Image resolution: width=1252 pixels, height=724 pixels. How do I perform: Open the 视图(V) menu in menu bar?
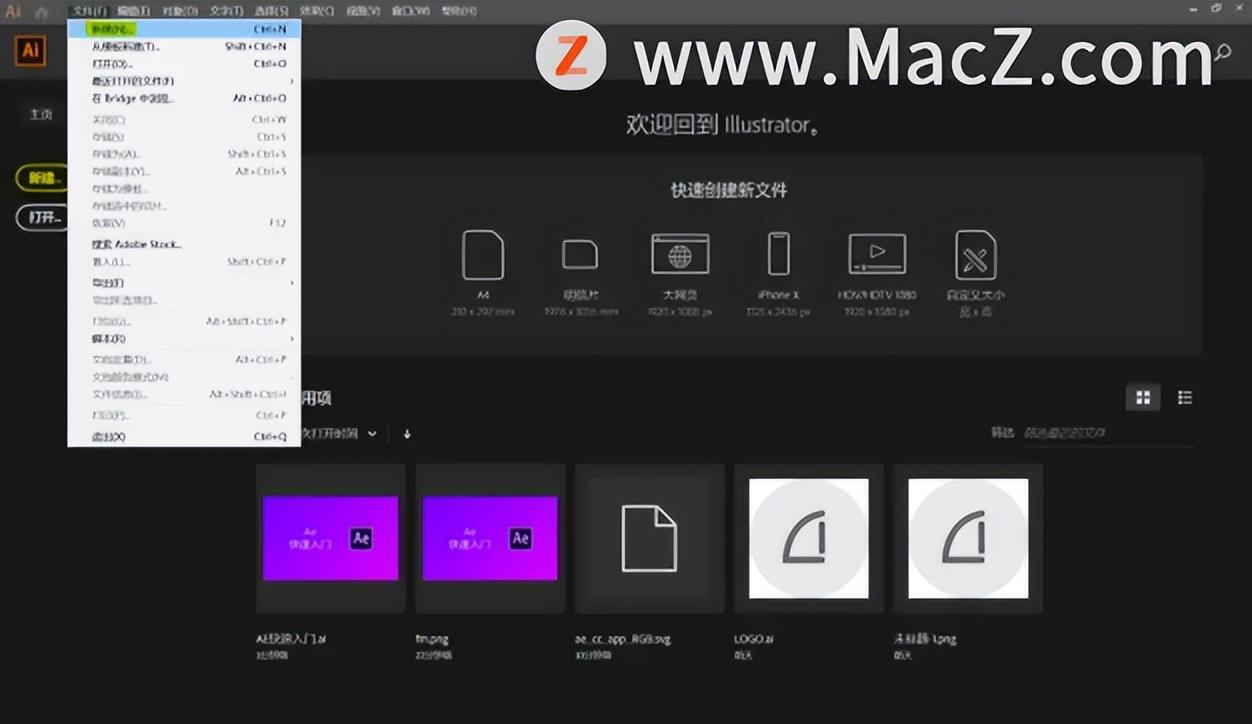(364, 11)
